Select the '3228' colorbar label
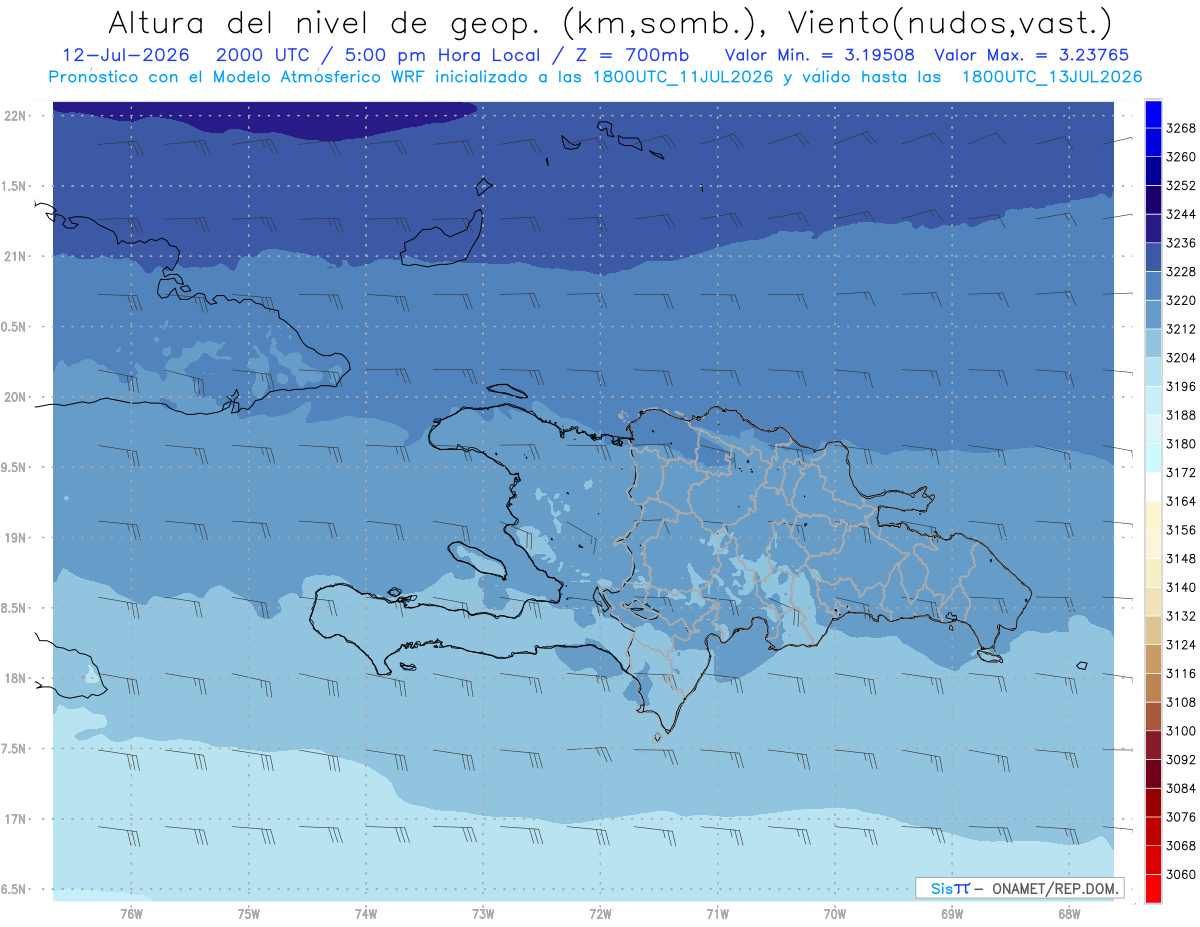Viewport: 1200px width, 927px height. pos(1181,272)
